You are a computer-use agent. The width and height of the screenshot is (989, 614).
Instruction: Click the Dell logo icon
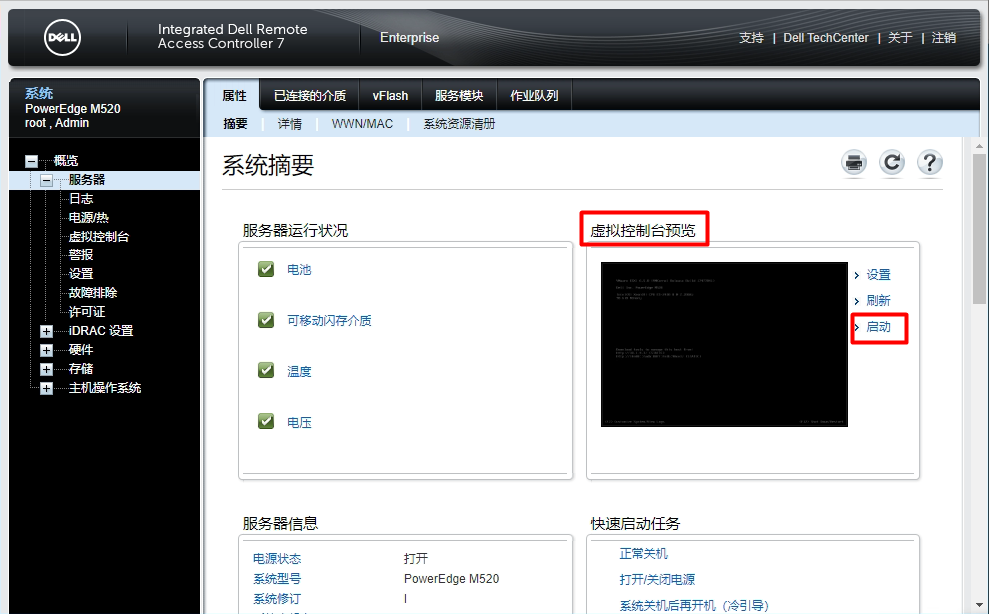pyautogui.click(x=62, y=37)
